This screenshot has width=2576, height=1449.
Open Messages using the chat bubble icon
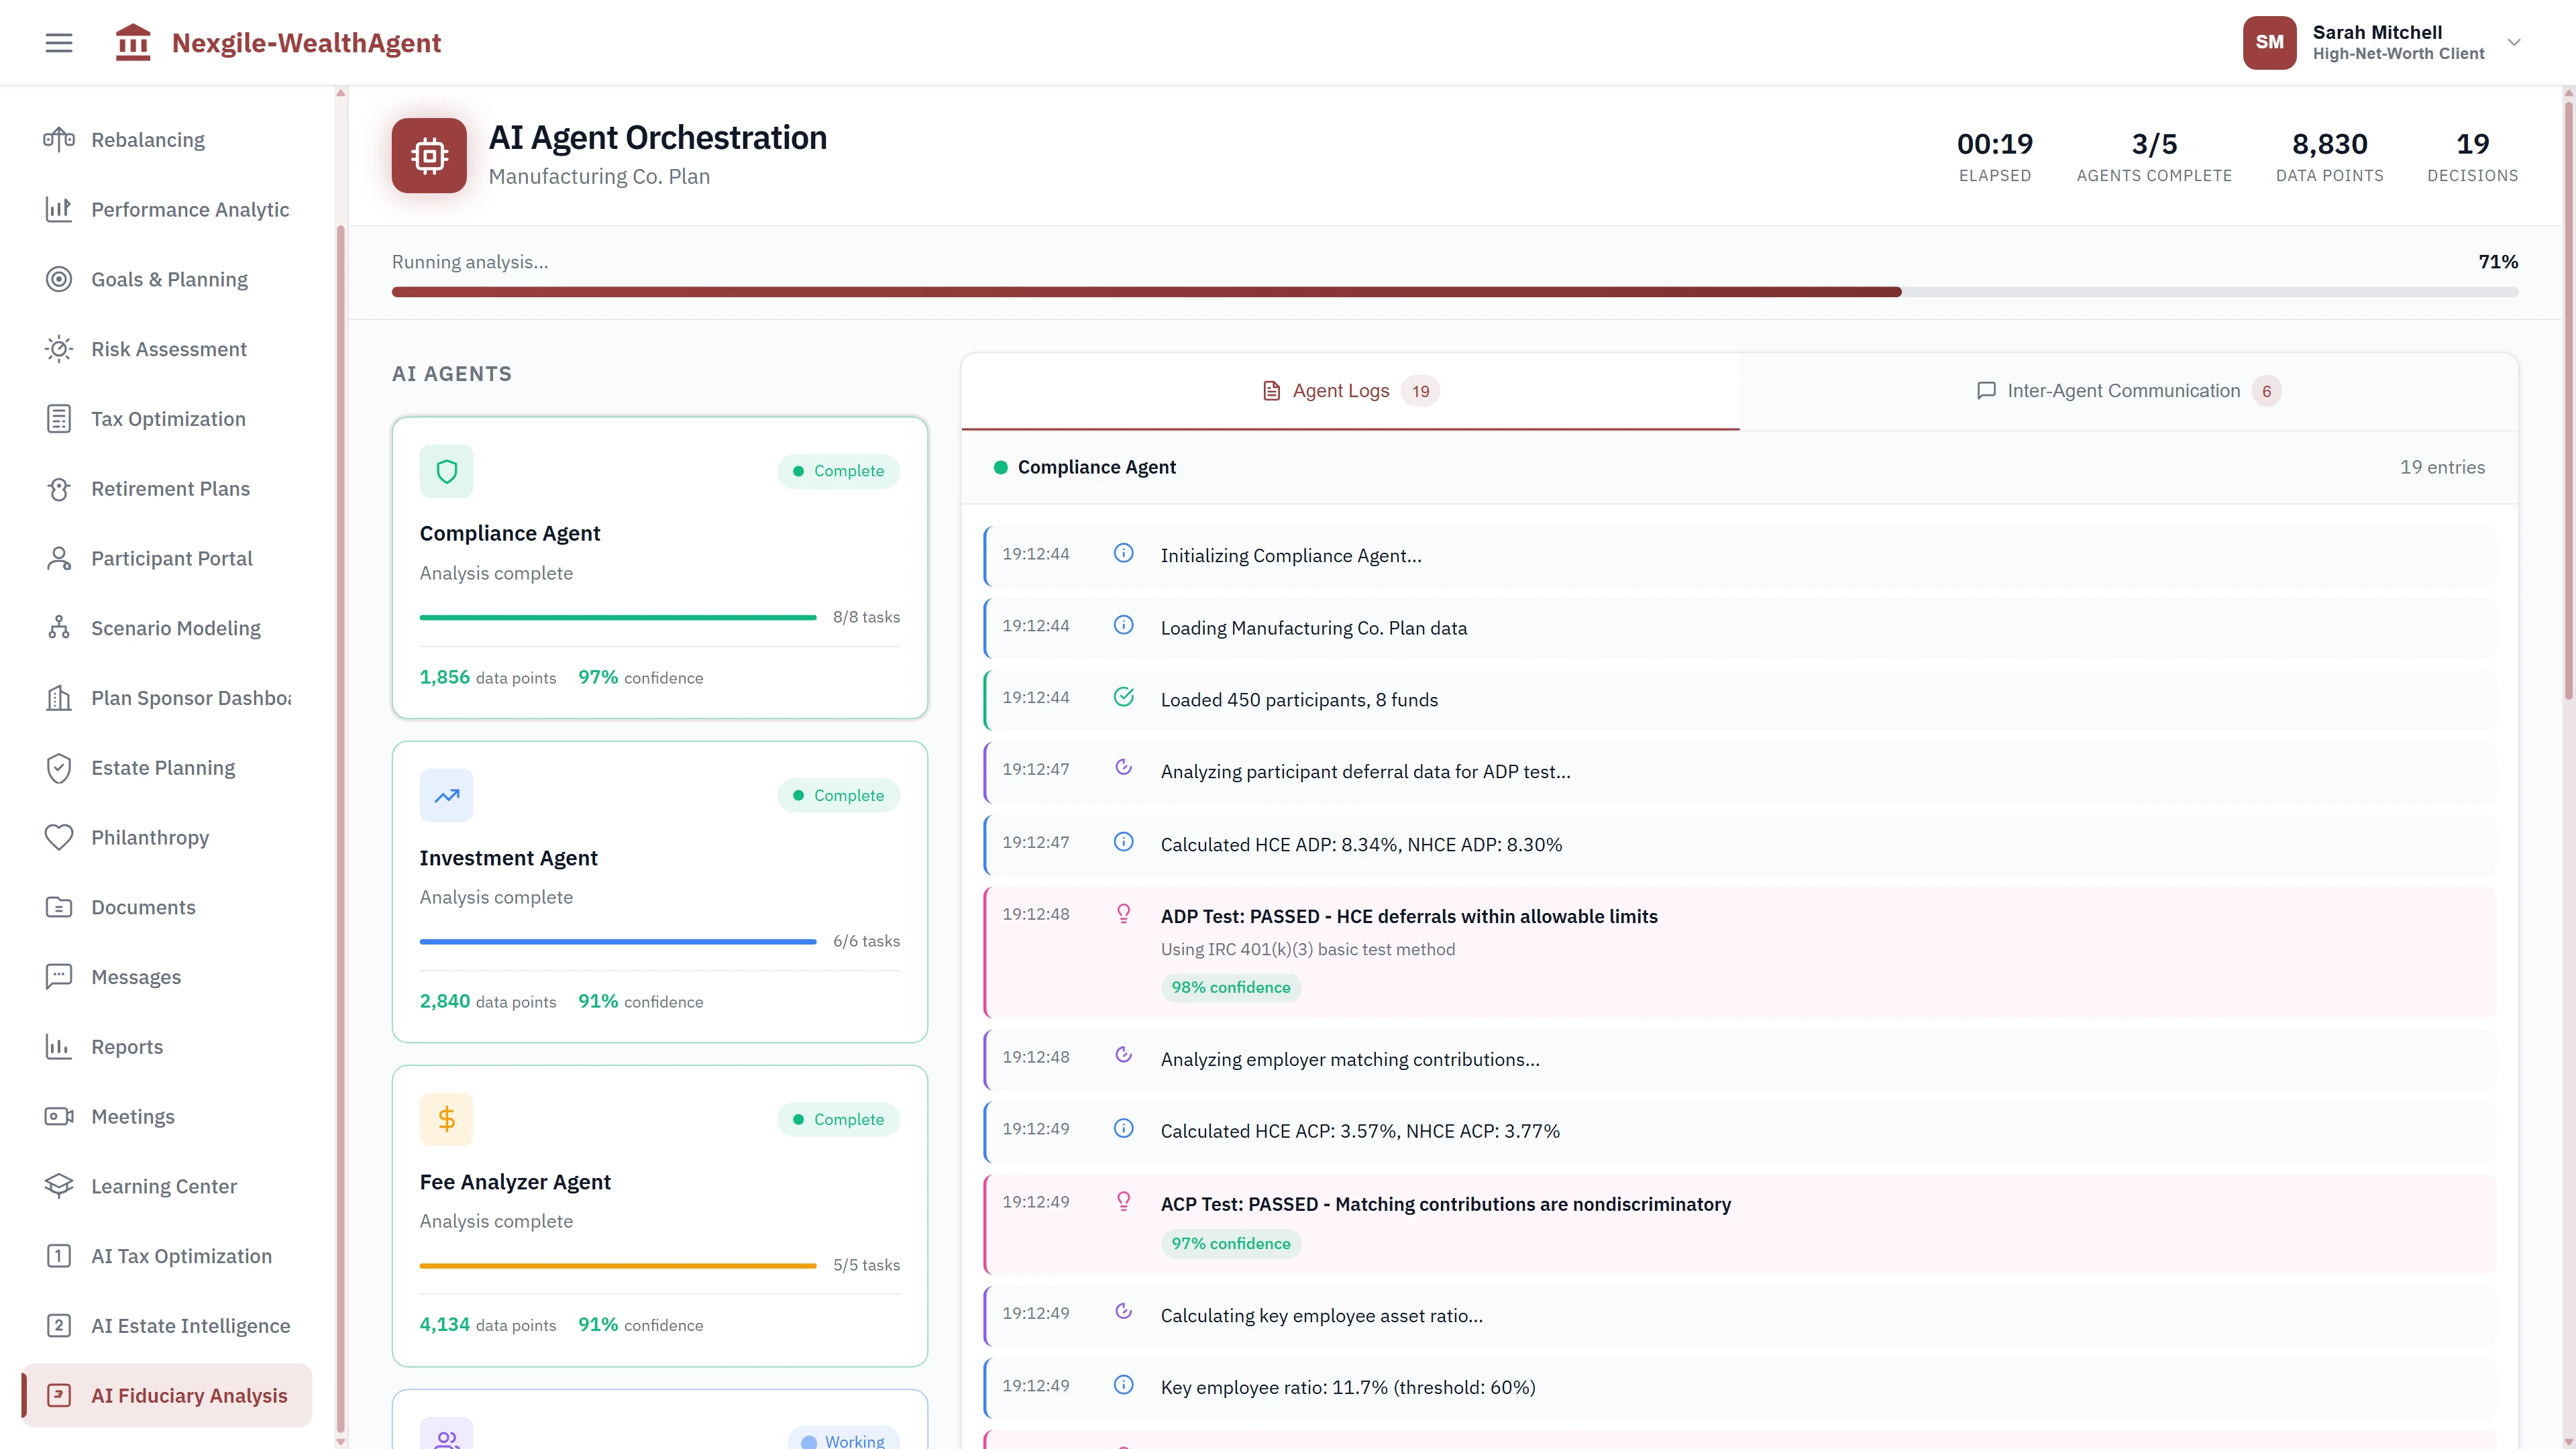click(58, 976)
